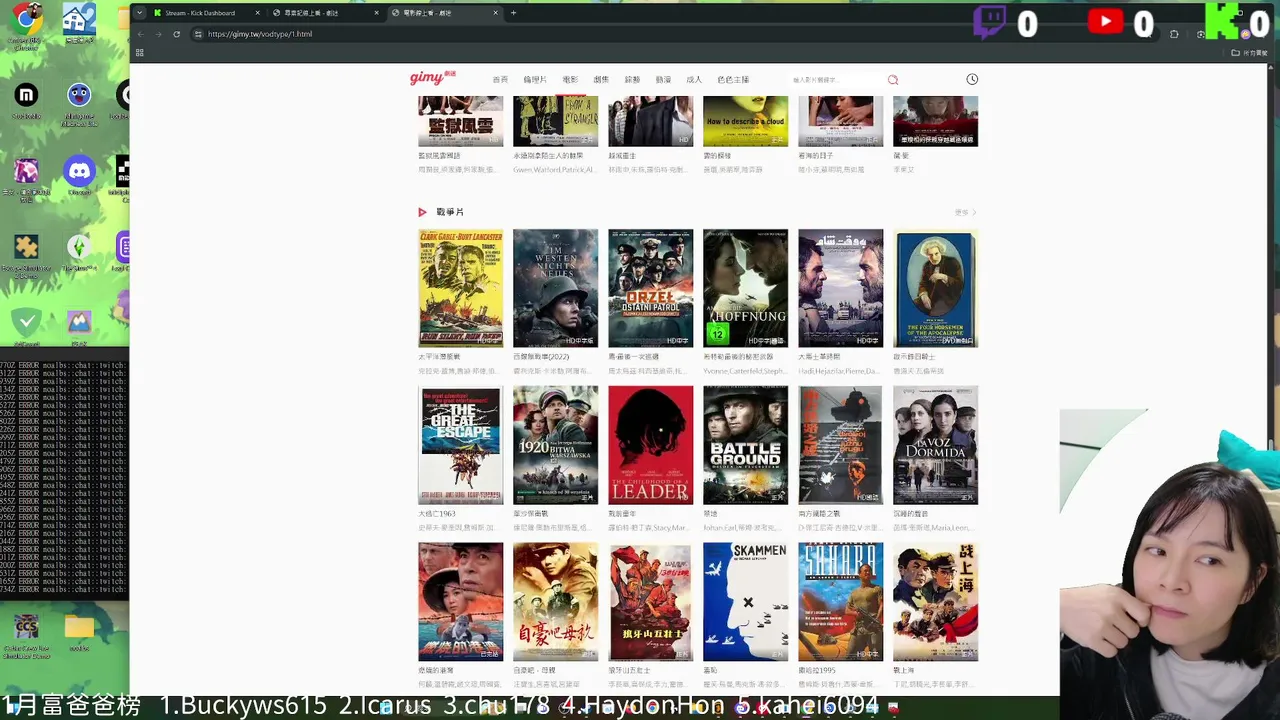Open the 電影 movies nav item
The width and height of the screenshot is (1280, 720).
click(570, 80)
